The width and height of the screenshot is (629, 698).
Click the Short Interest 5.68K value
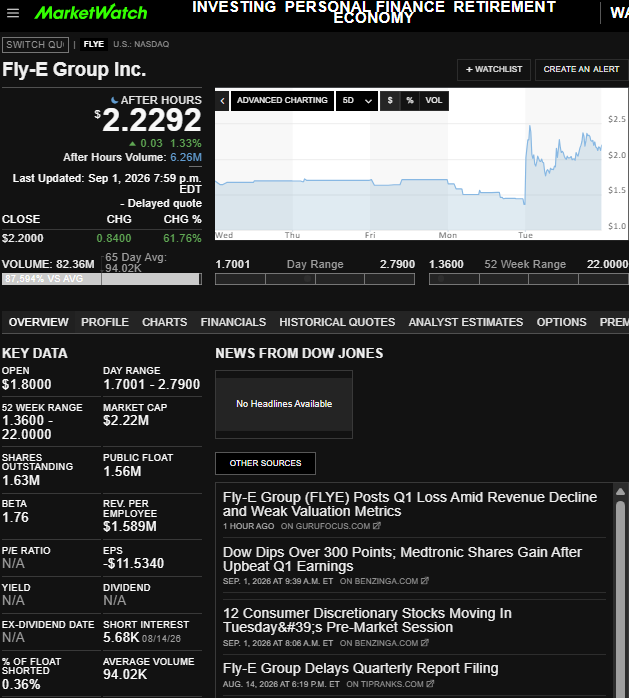click(x=122, y=637)
